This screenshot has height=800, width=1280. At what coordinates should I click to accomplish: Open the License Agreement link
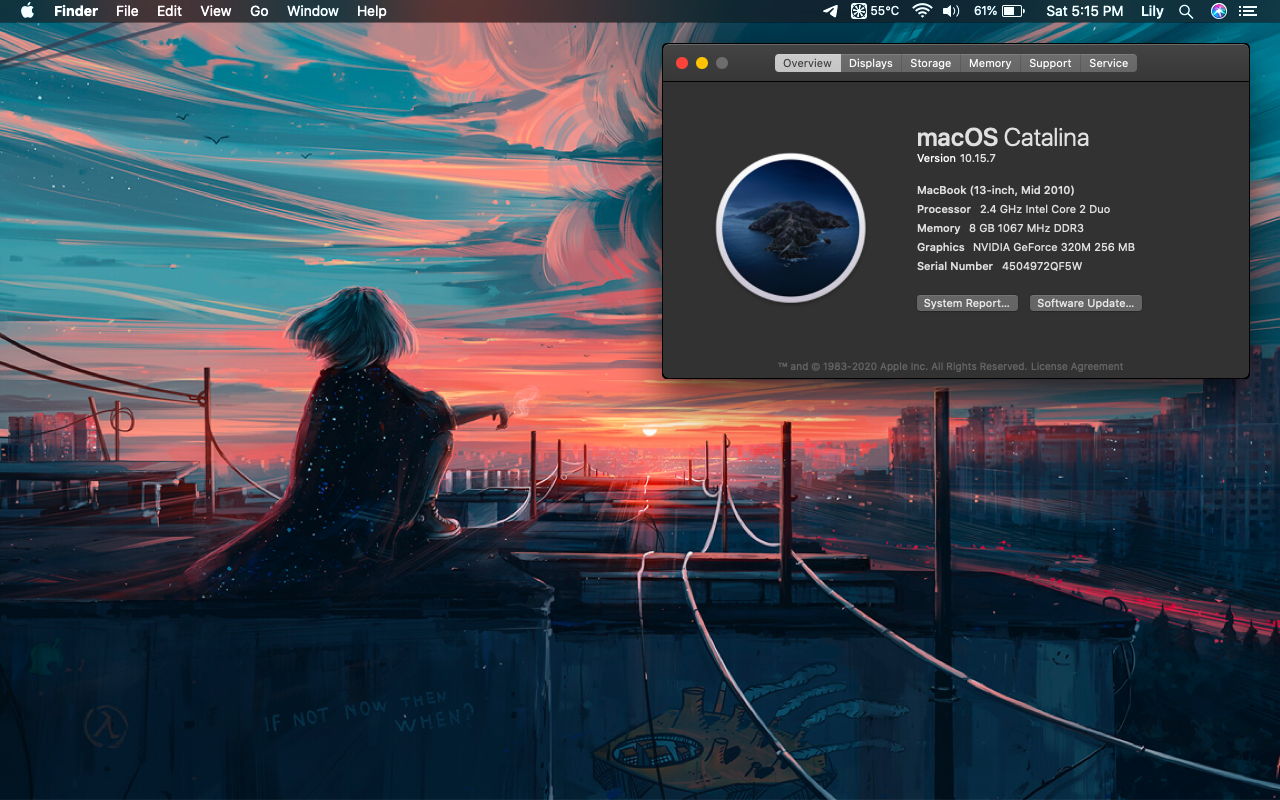[1077, 367]
